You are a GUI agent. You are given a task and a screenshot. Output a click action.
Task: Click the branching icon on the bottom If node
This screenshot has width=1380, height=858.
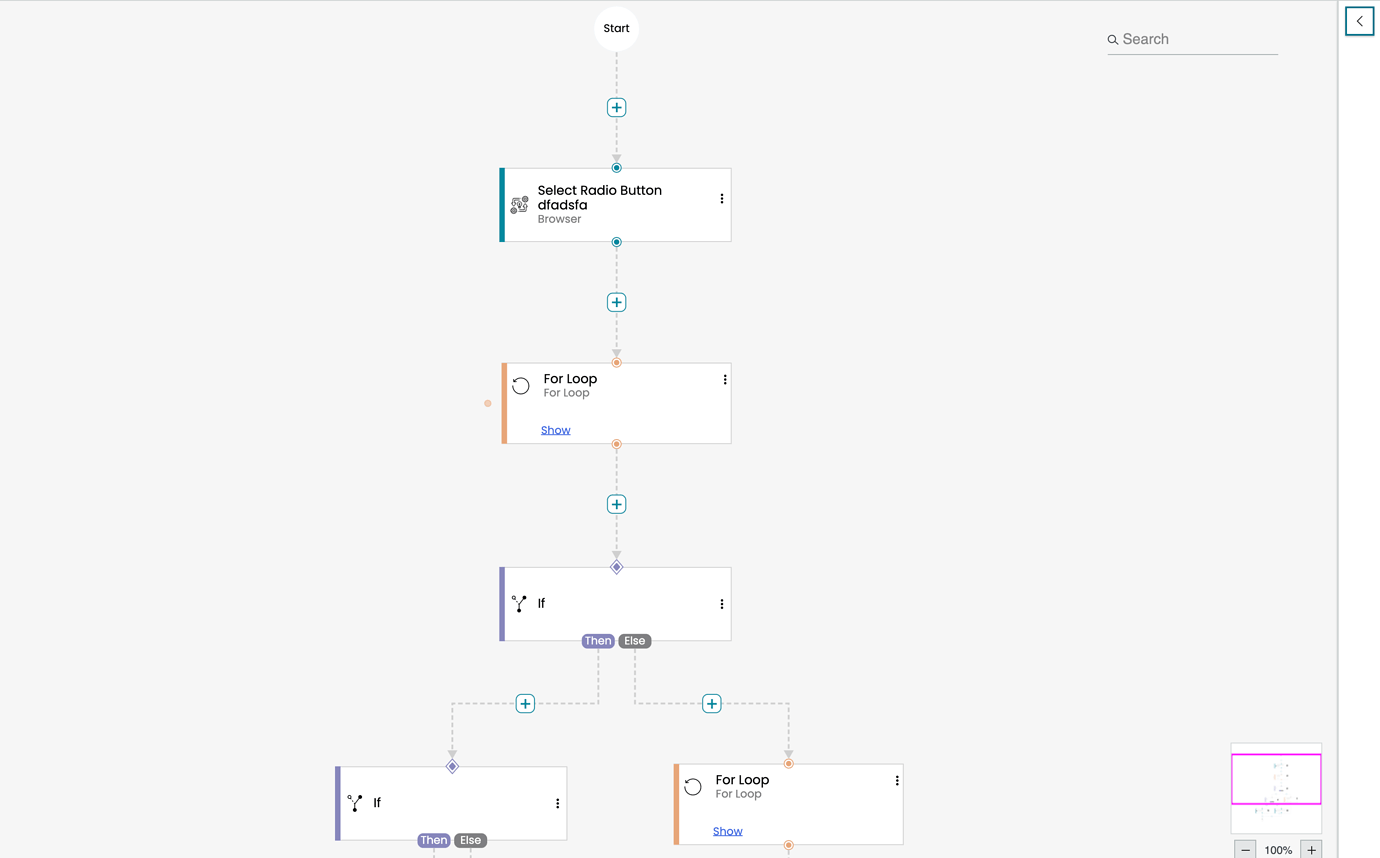[x=355, y=802]
